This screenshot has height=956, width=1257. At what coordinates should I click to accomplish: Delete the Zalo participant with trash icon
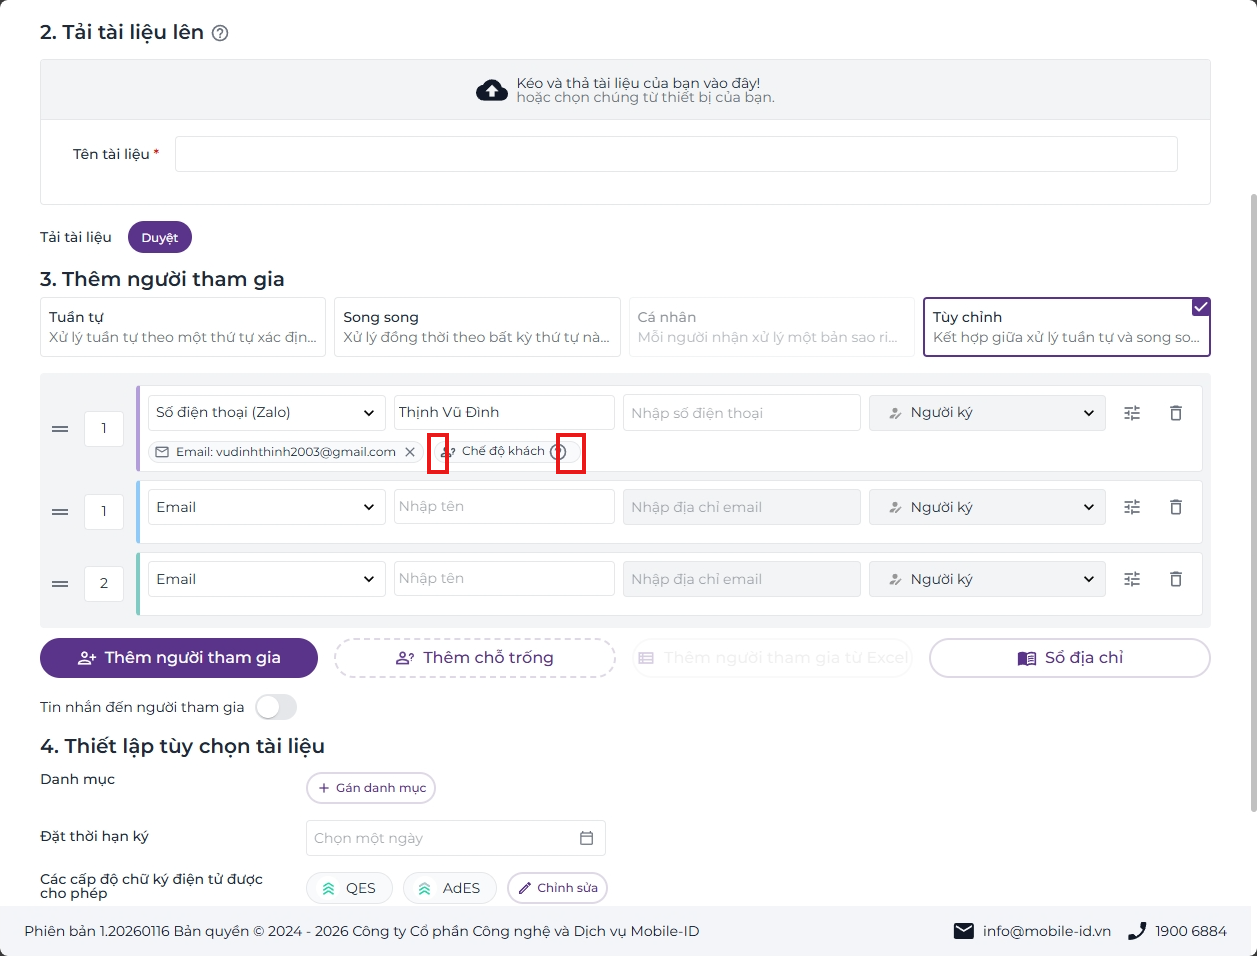pyautogui.click(x=1176, y=413)
